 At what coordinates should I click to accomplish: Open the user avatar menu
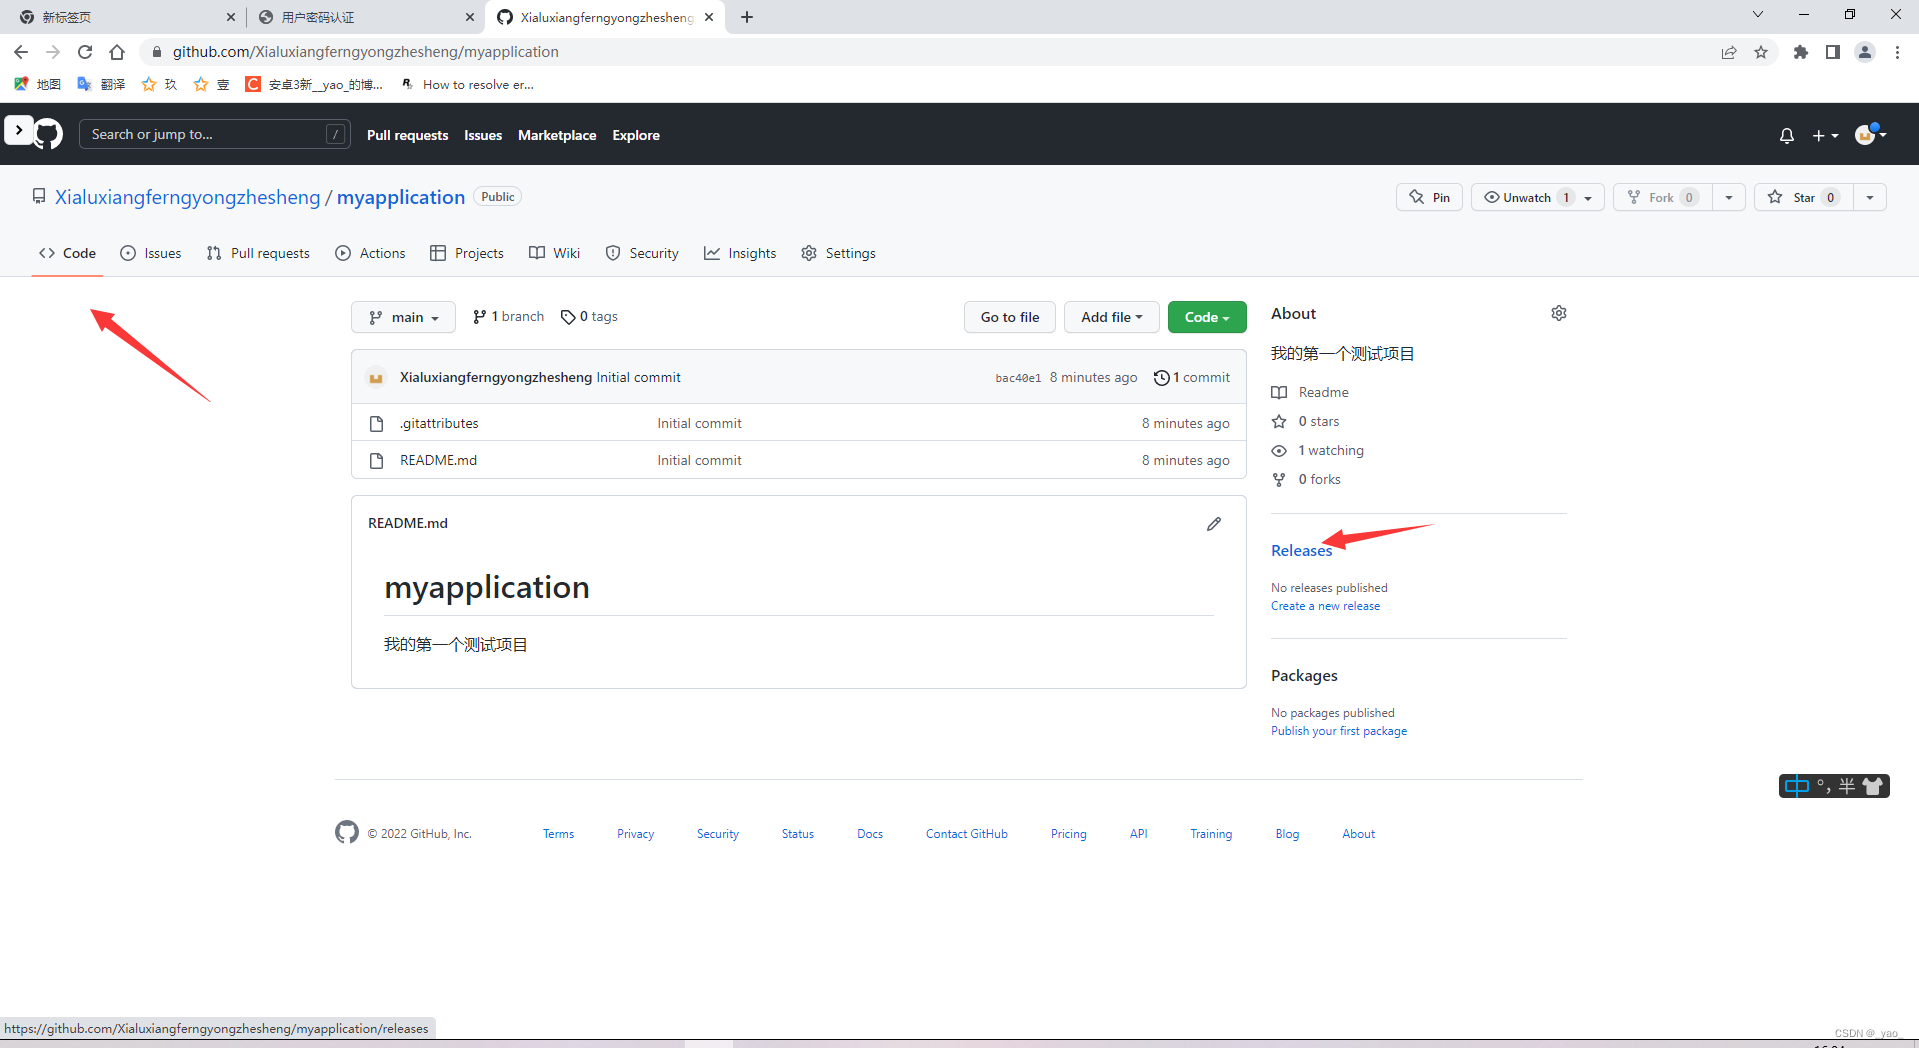pyautogui.click(x=1870, y=134)
